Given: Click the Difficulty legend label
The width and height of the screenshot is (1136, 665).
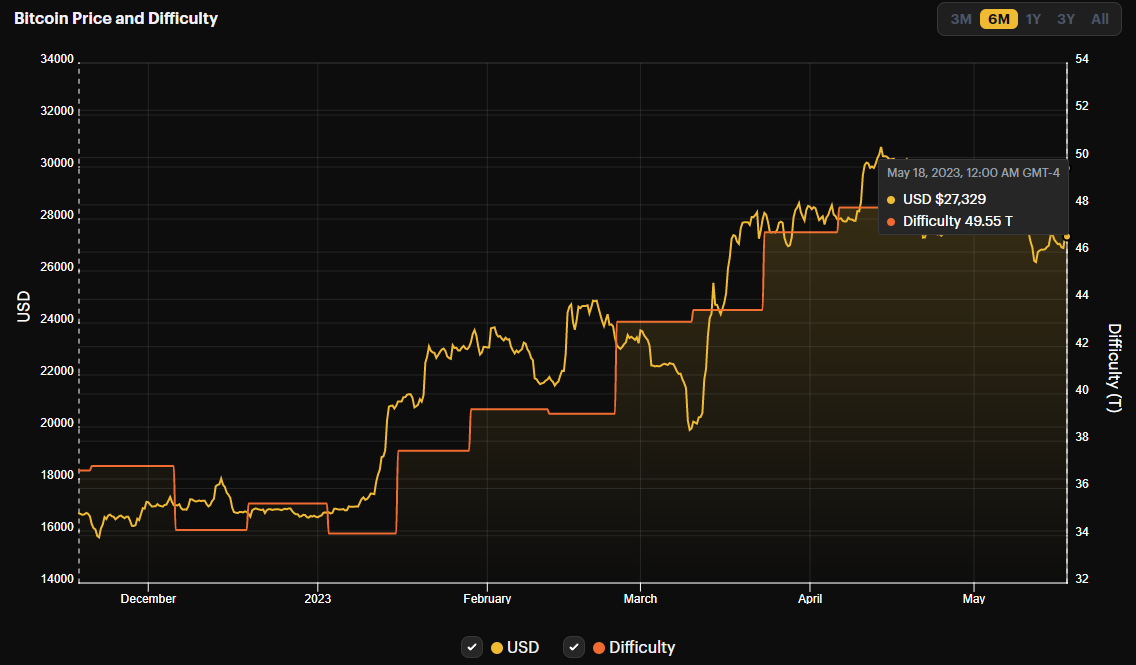Looking at the screenshot, I should [642, 647].
